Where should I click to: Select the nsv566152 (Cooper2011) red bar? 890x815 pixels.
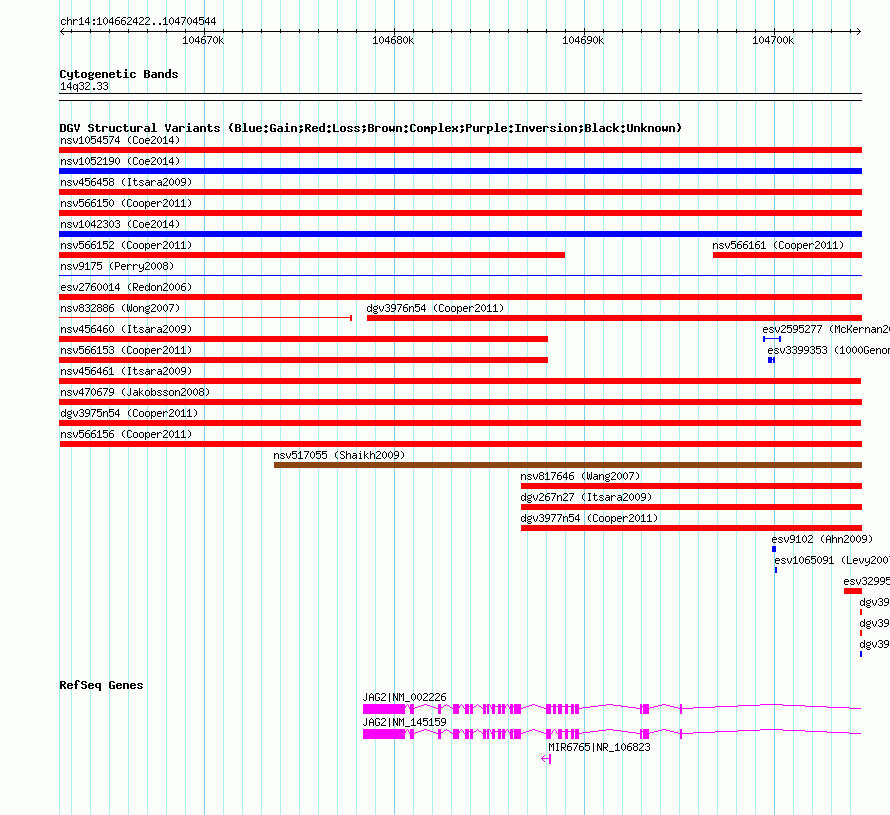312,255
